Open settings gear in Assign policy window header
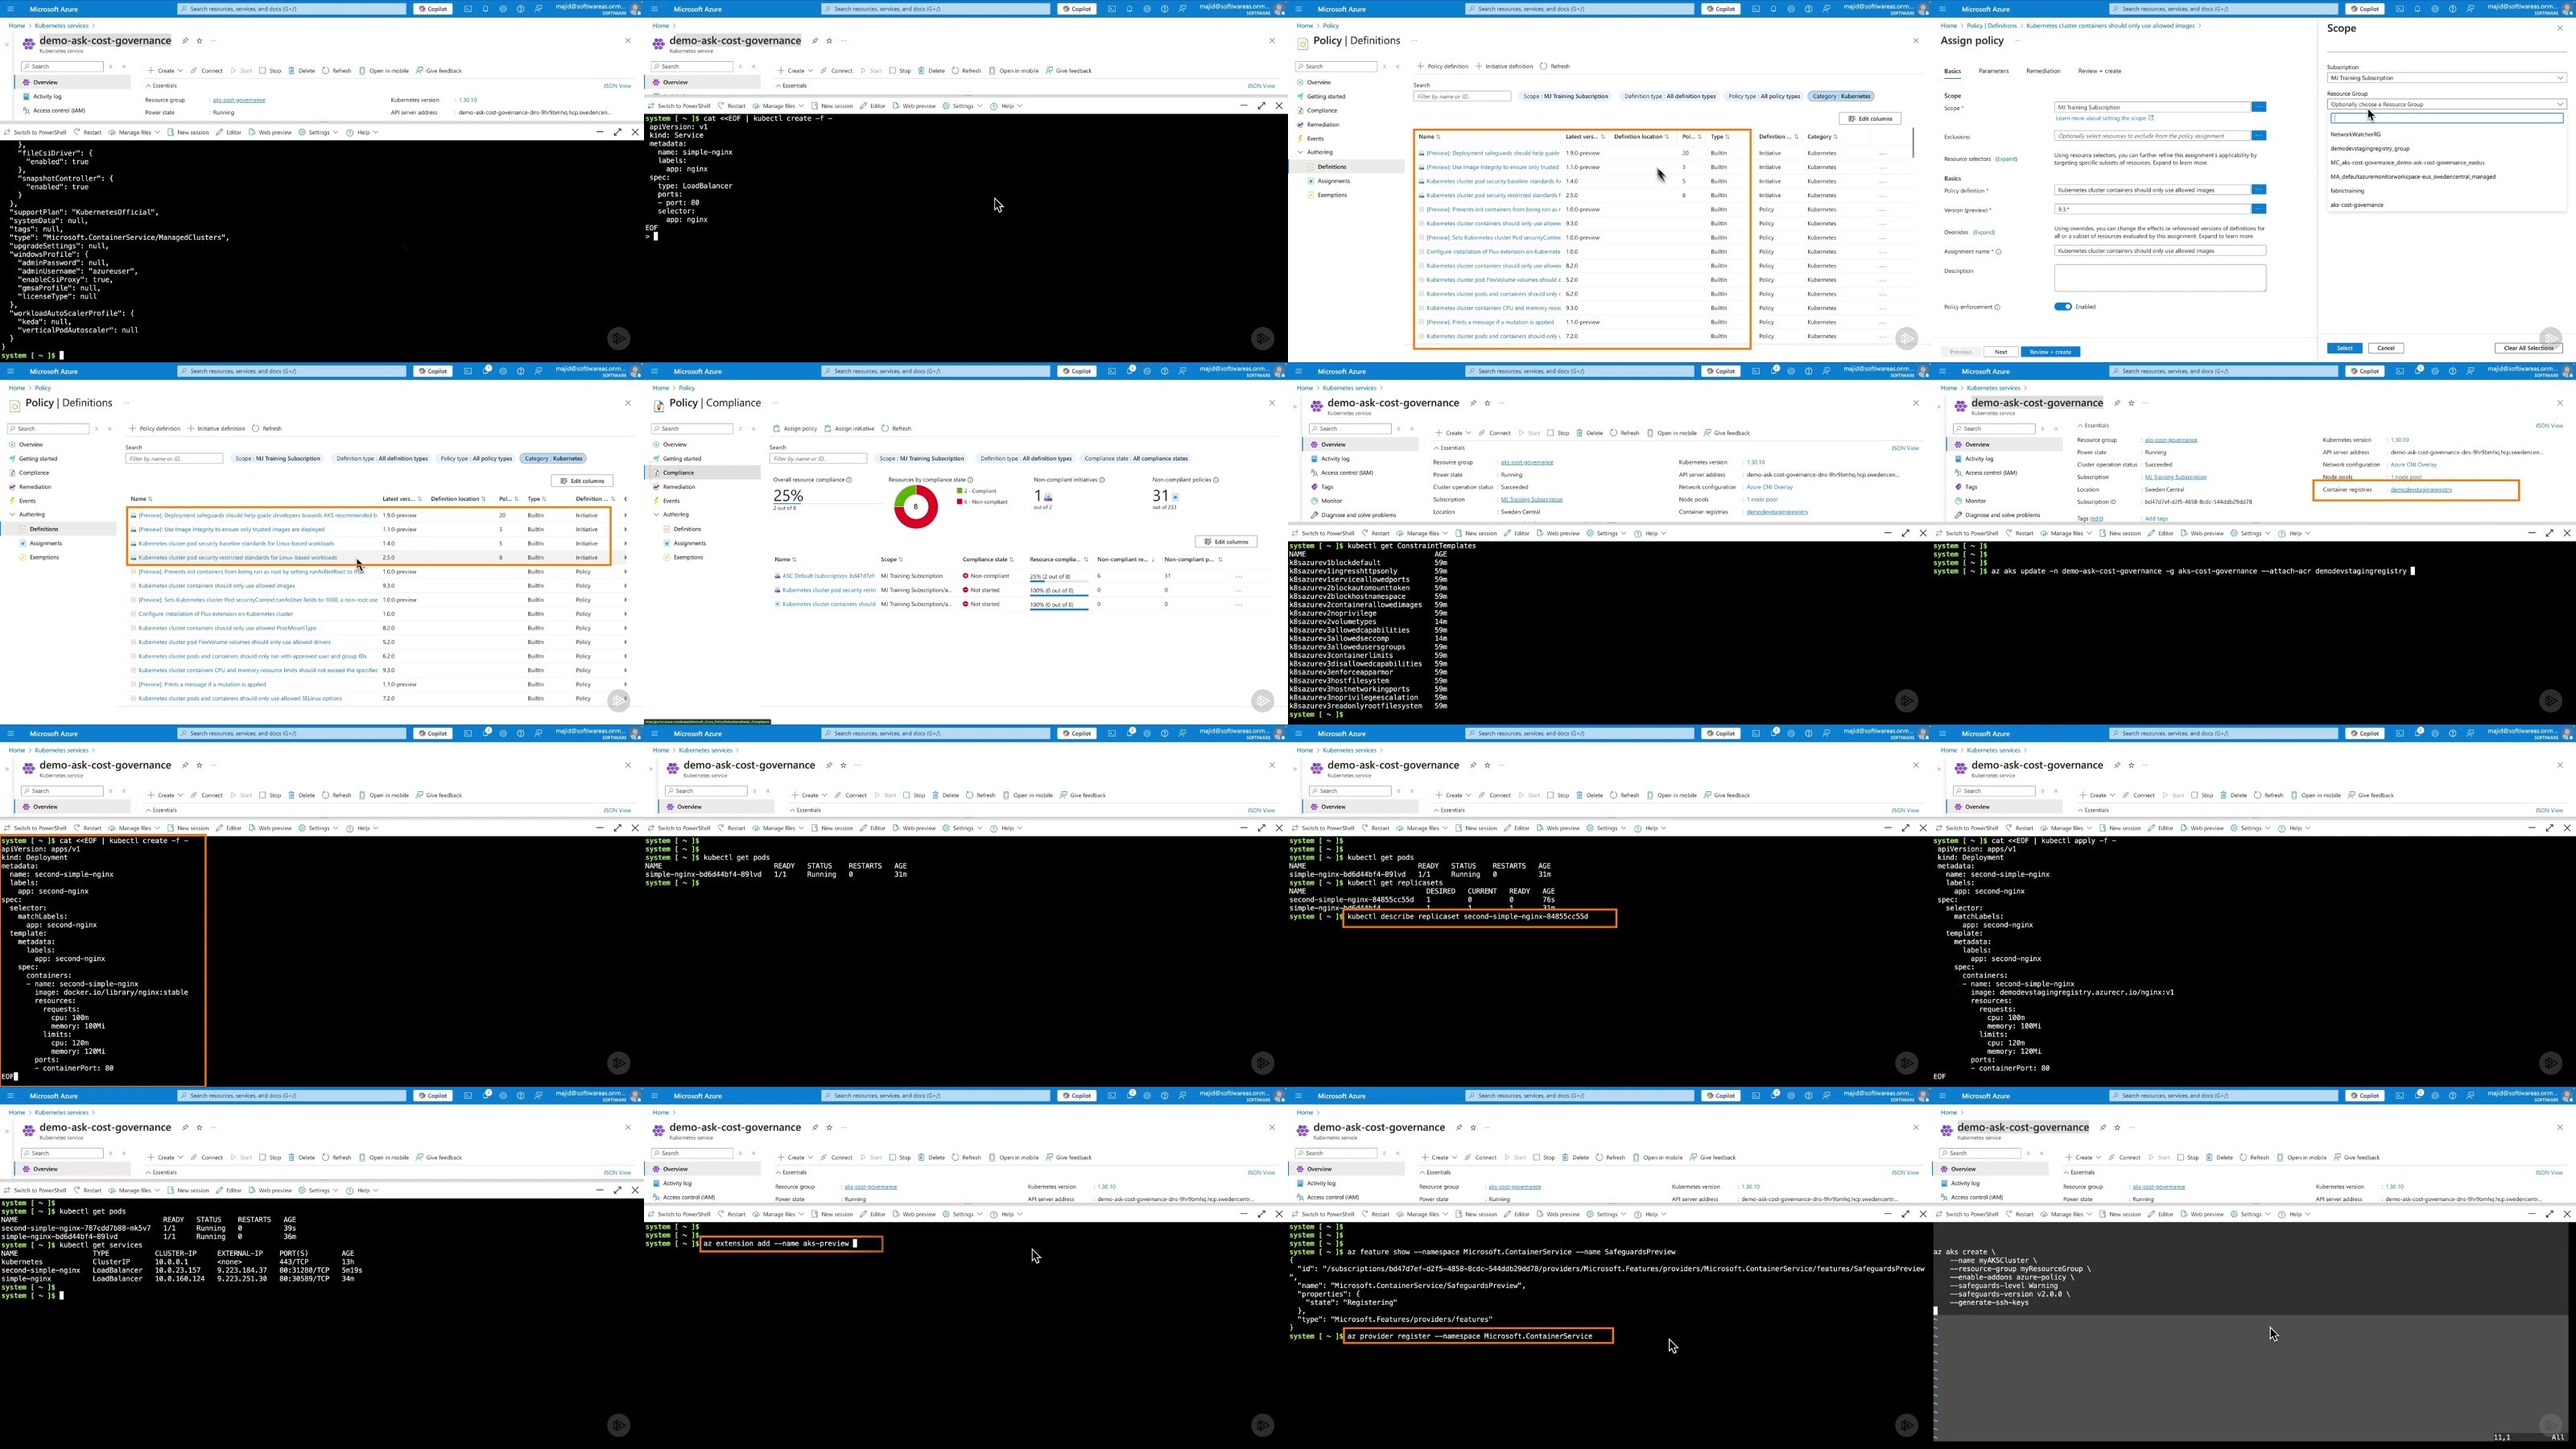Screen dimensions: 2576x1449 2435,9
